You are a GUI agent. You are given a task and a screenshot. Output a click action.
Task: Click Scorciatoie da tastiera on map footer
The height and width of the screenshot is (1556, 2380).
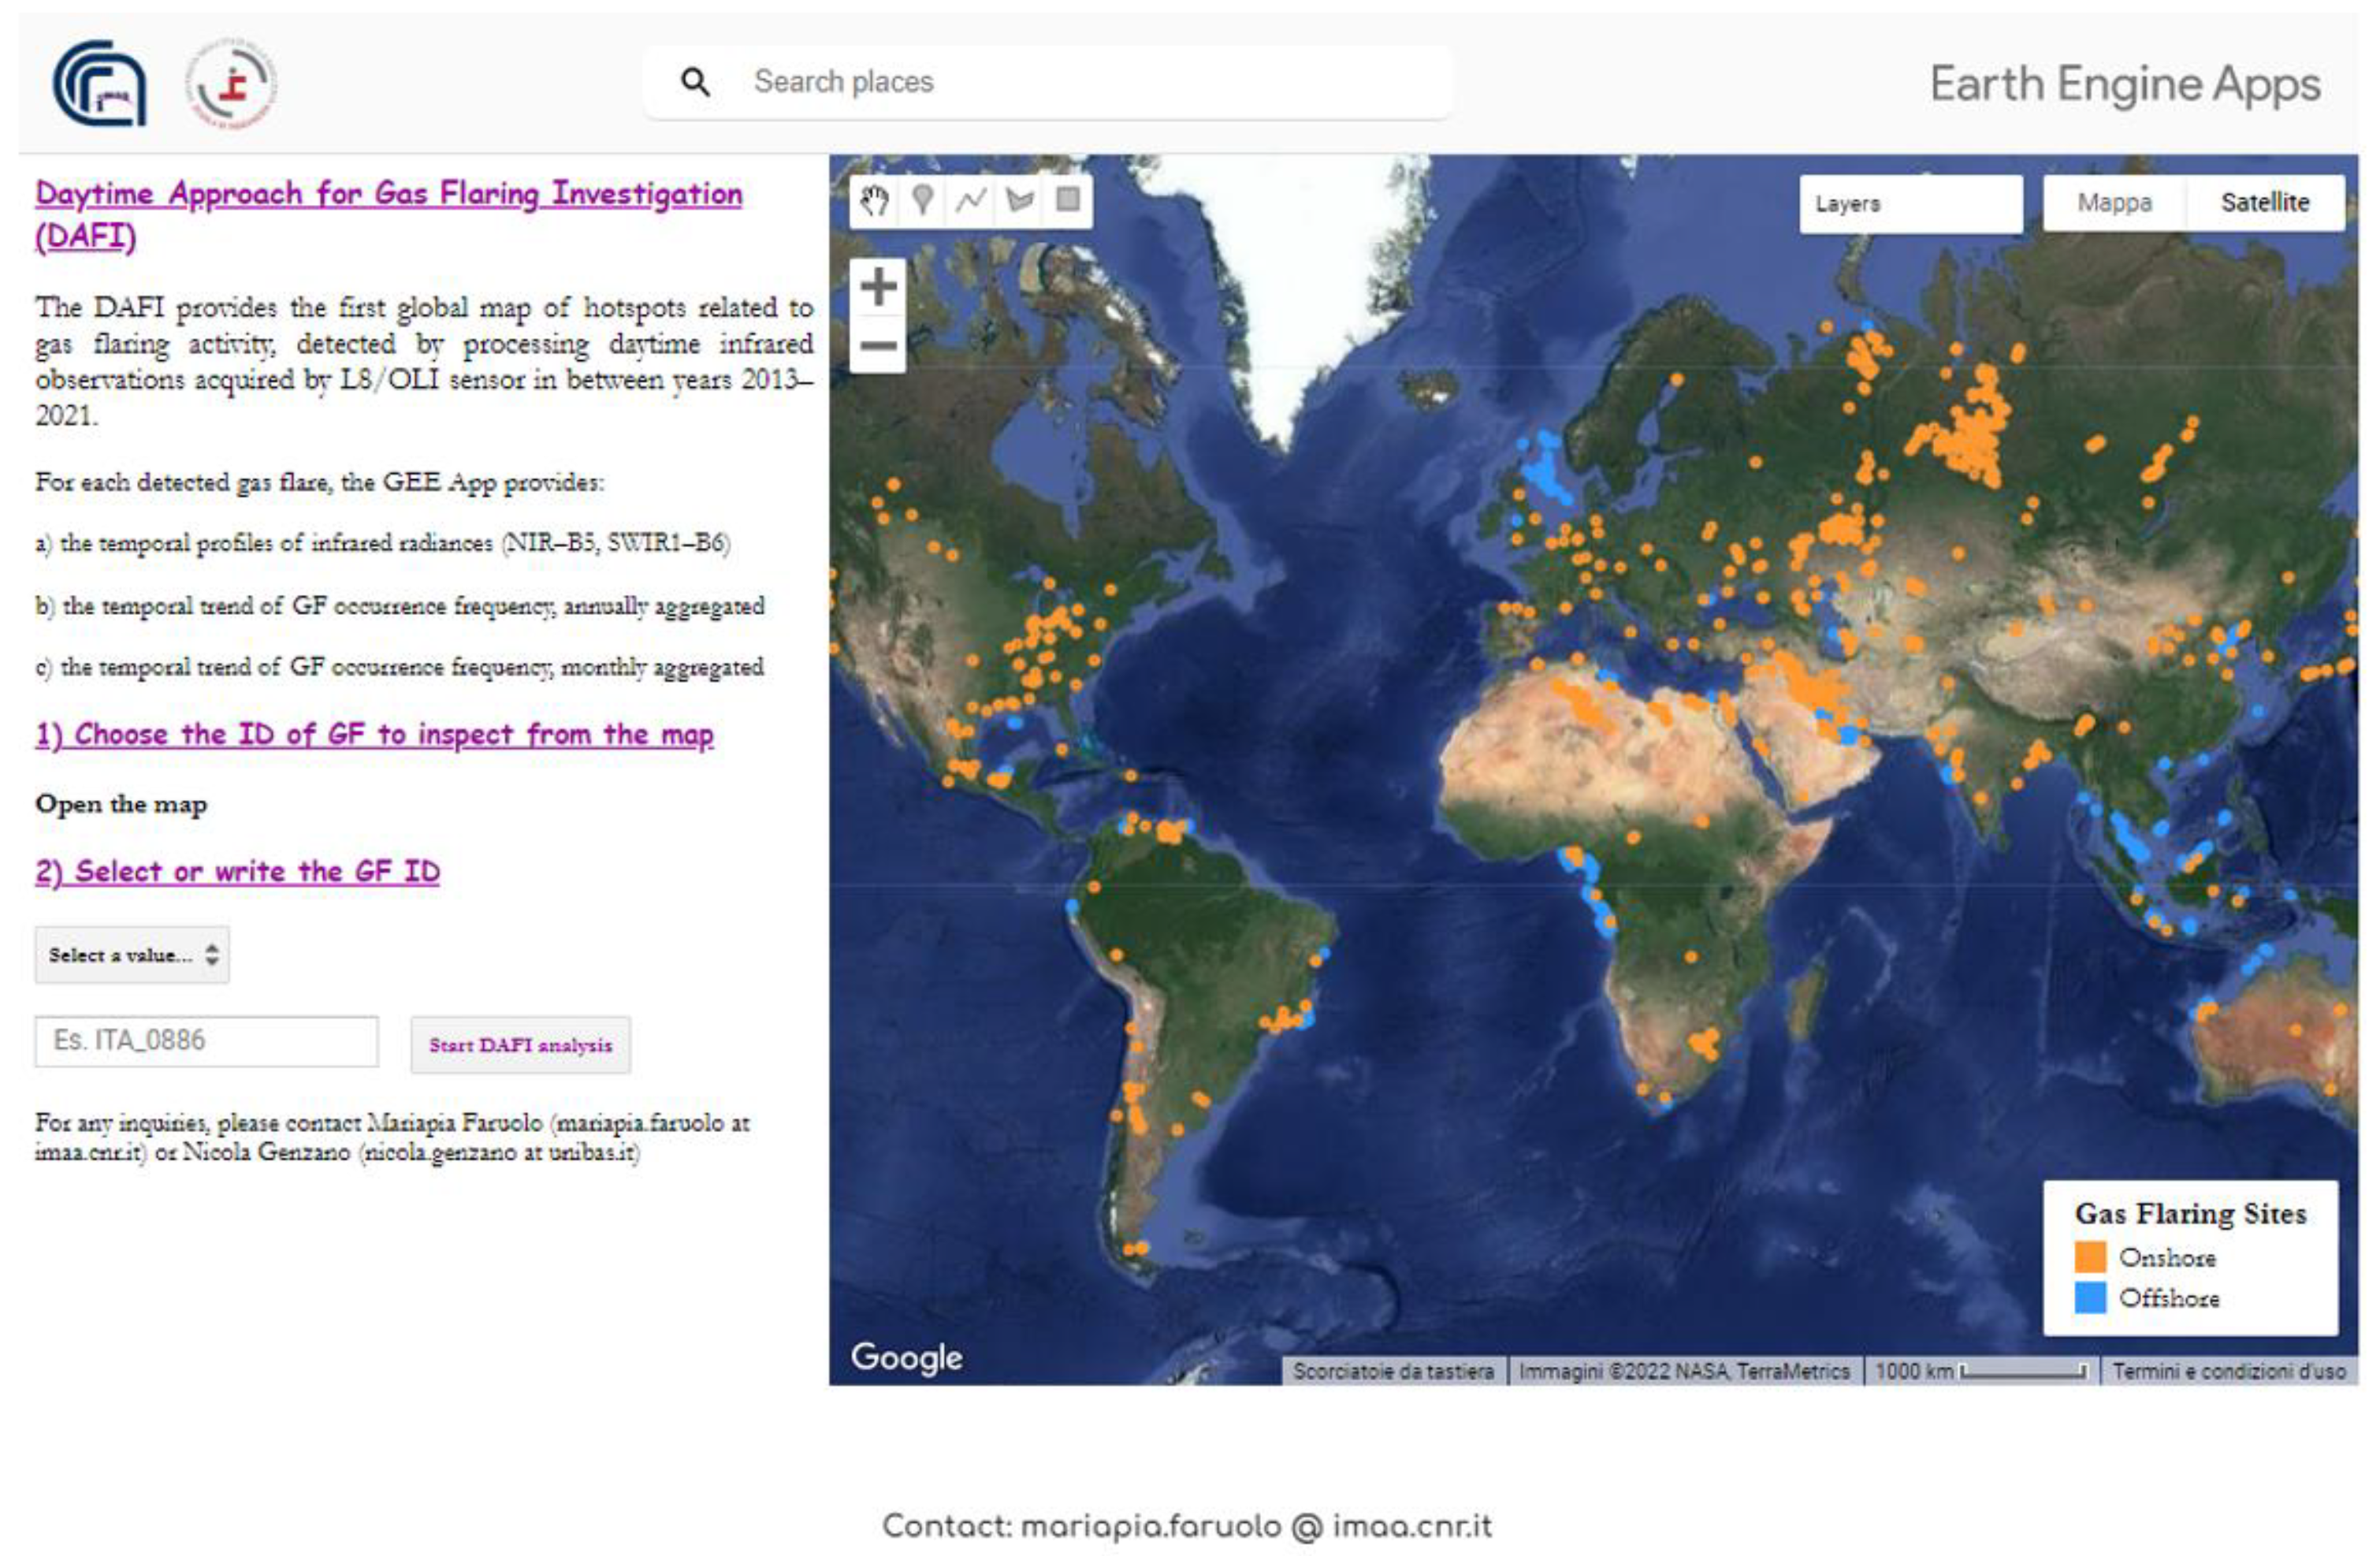[1393, 1371]
